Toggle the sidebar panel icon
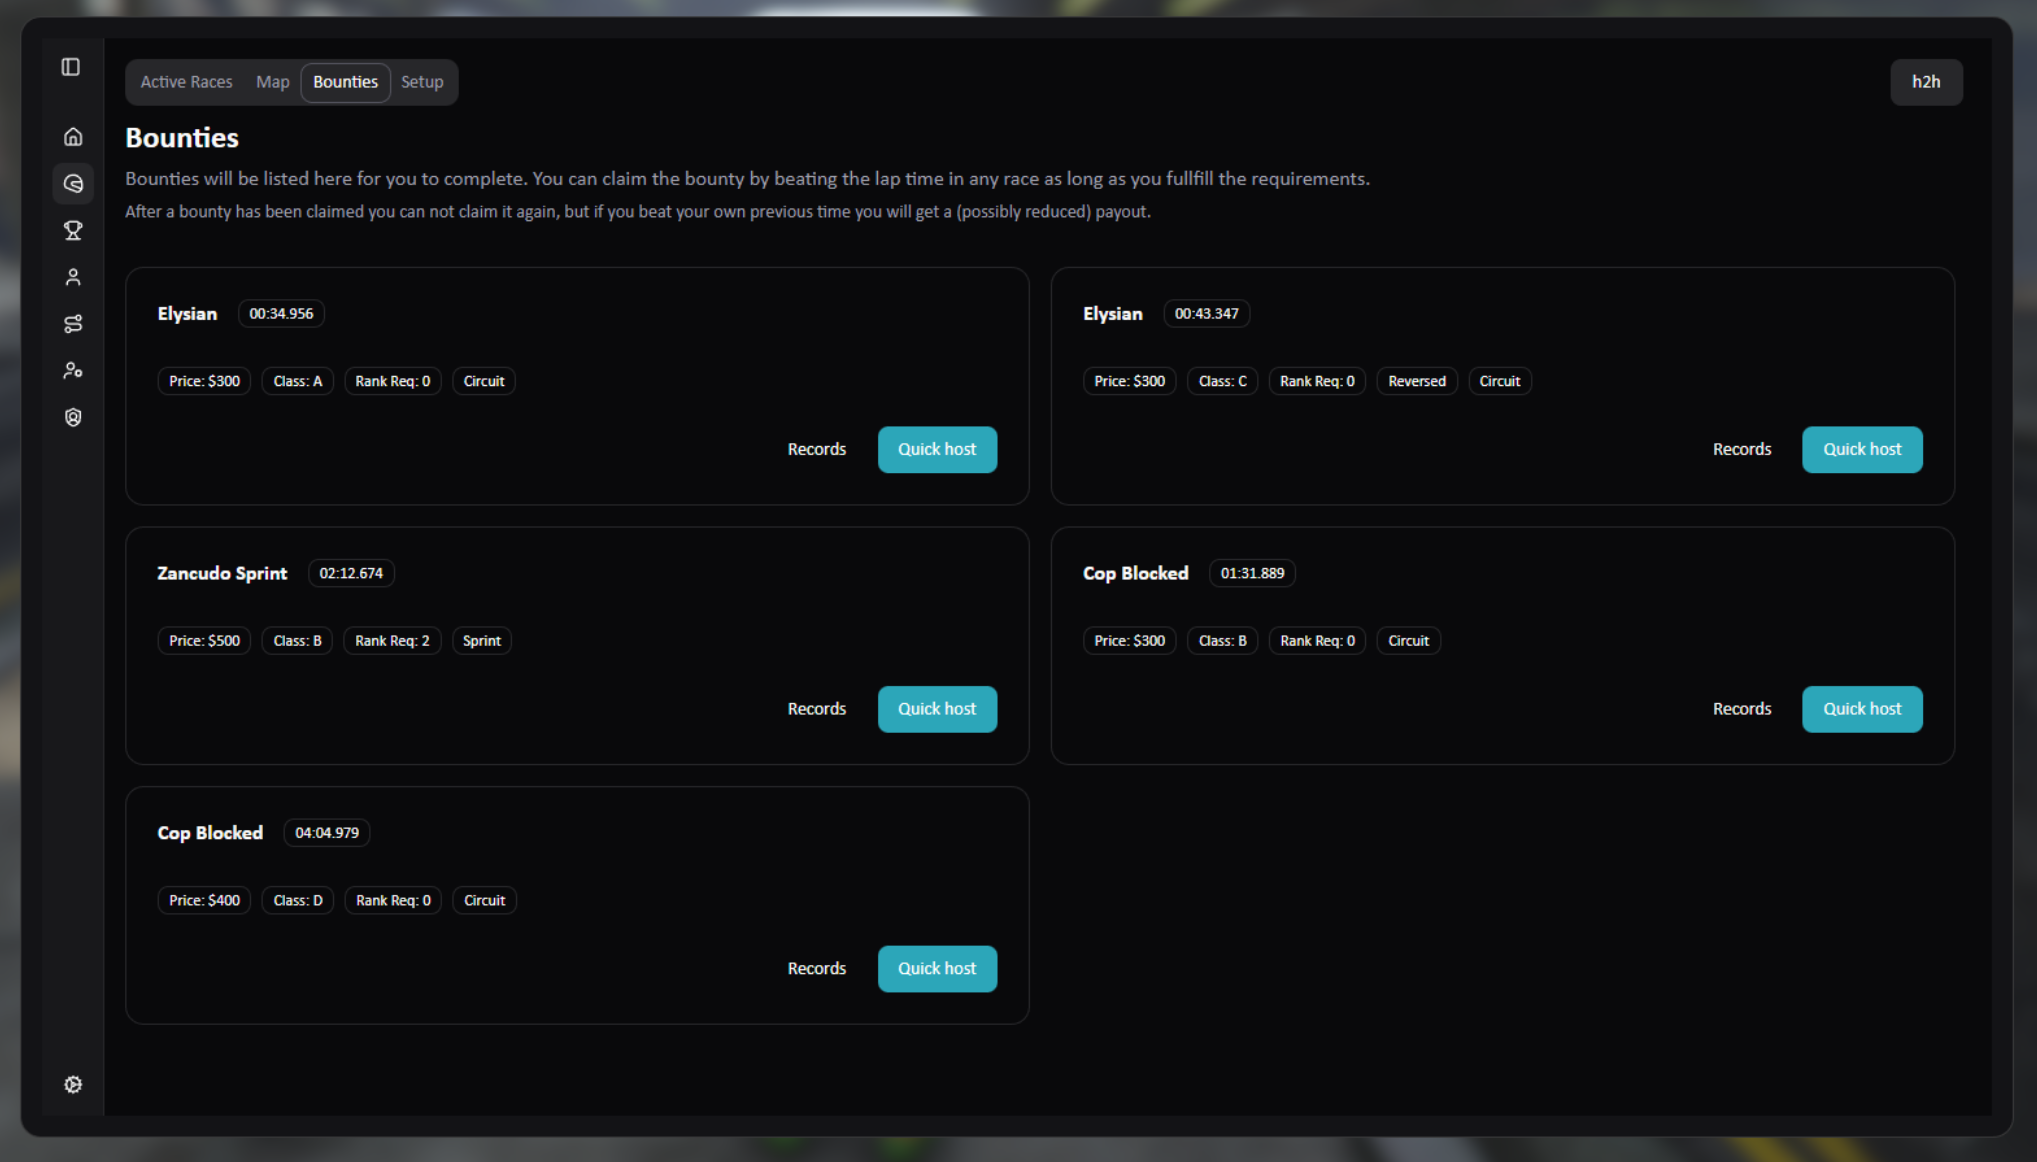 click(71, 67)
